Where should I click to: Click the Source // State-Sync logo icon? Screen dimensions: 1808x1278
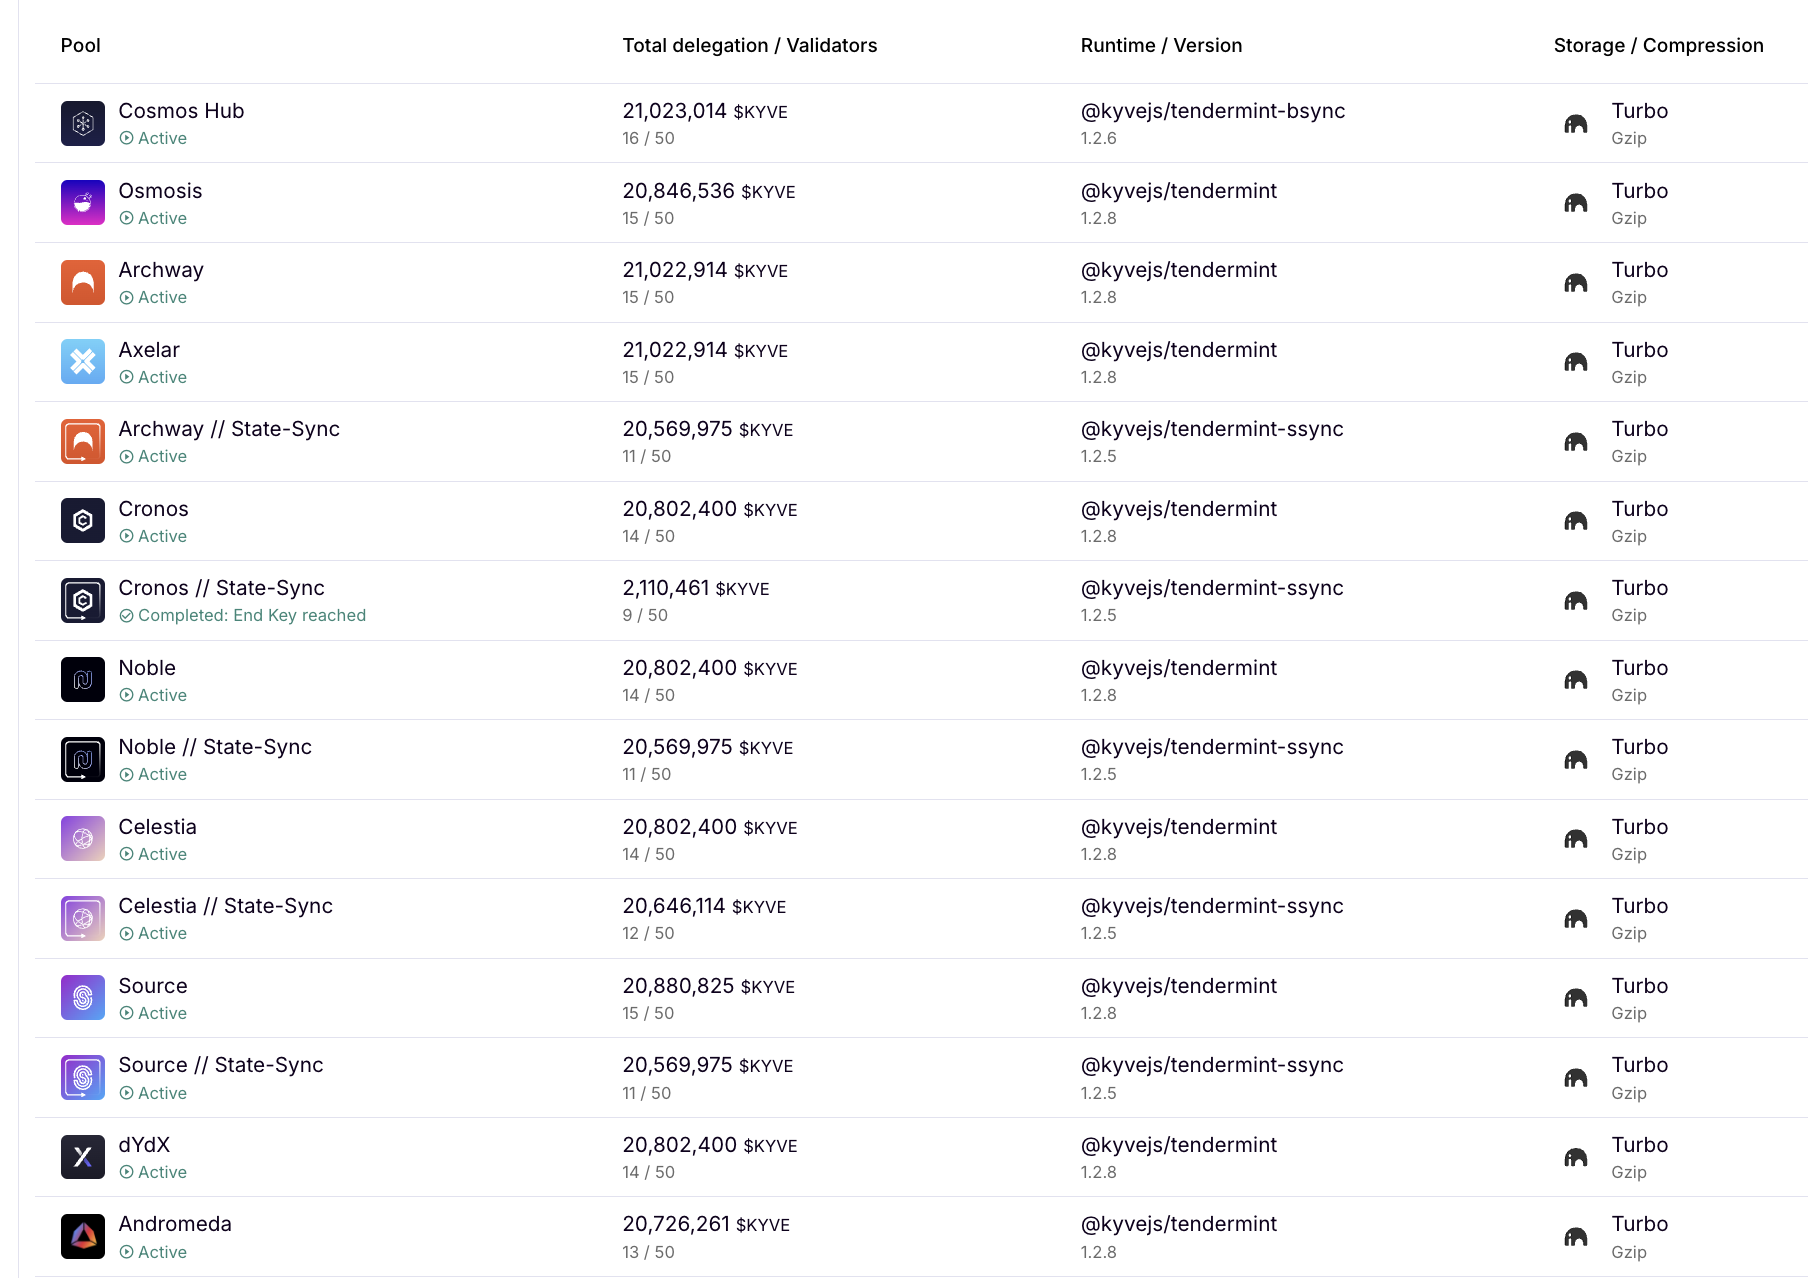(83, 1078)
